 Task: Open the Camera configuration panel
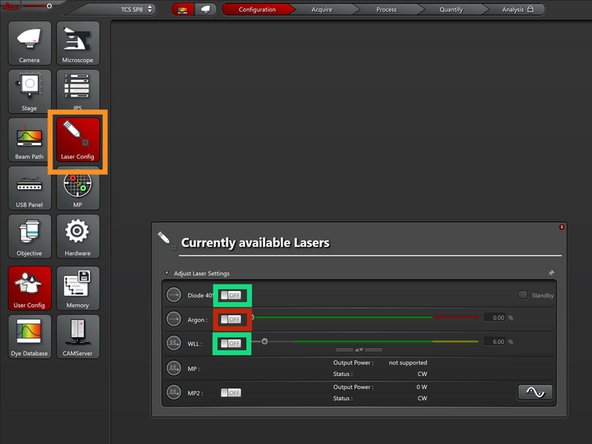coord(29,43)
